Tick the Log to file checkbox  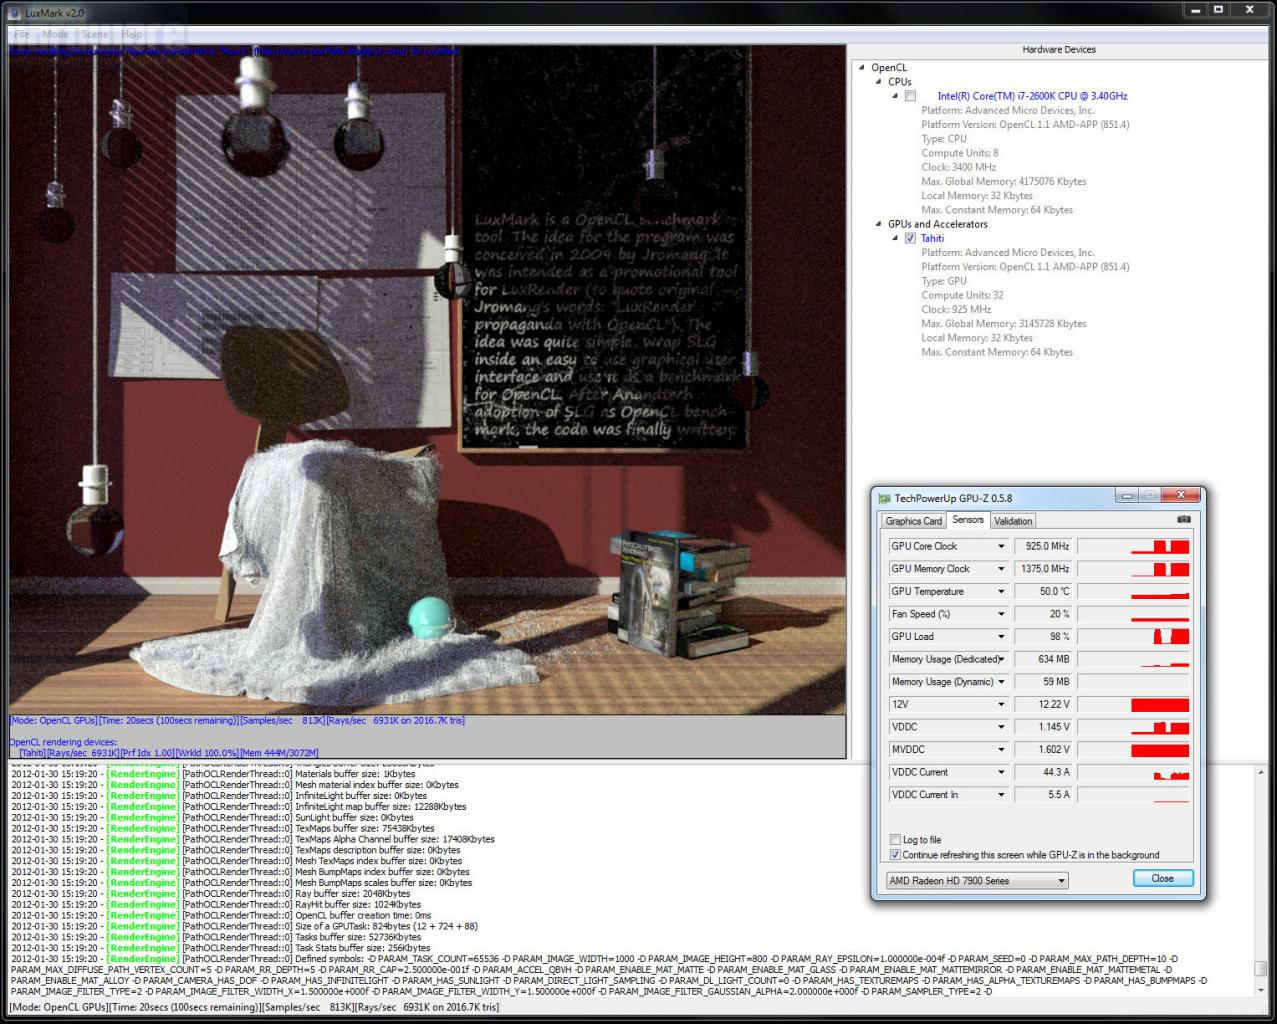[x=895, y=840]
